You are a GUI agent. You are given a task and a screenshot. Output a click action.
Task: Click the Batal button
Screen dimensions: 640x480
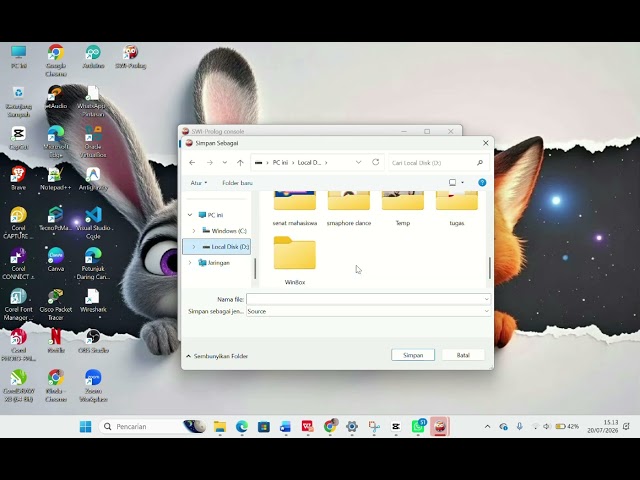pyautogui.click(x=463, y=355)
